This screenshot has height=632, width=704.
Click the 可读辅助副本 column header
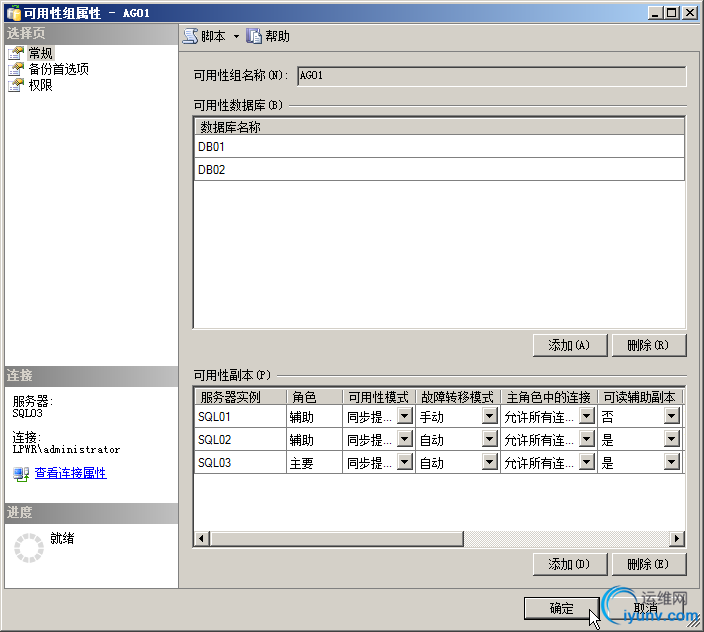(640, 397)
